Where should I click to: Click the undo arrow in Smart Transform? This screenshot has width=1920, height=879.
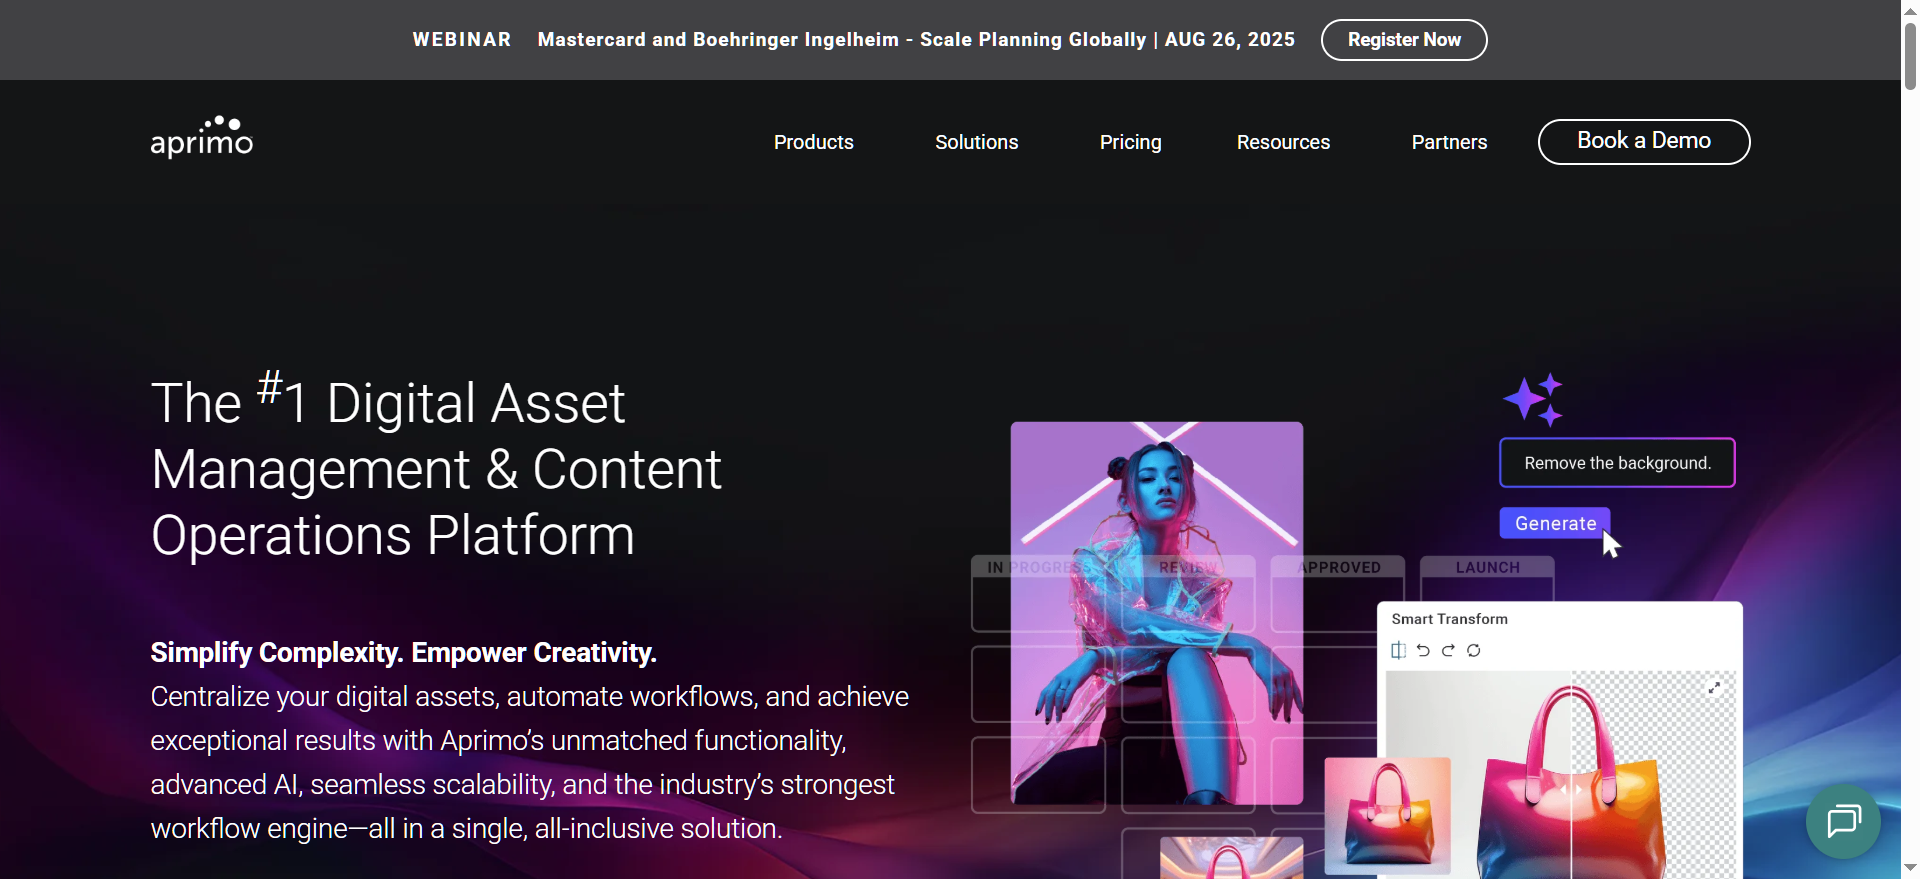[x=1423, y=650]
